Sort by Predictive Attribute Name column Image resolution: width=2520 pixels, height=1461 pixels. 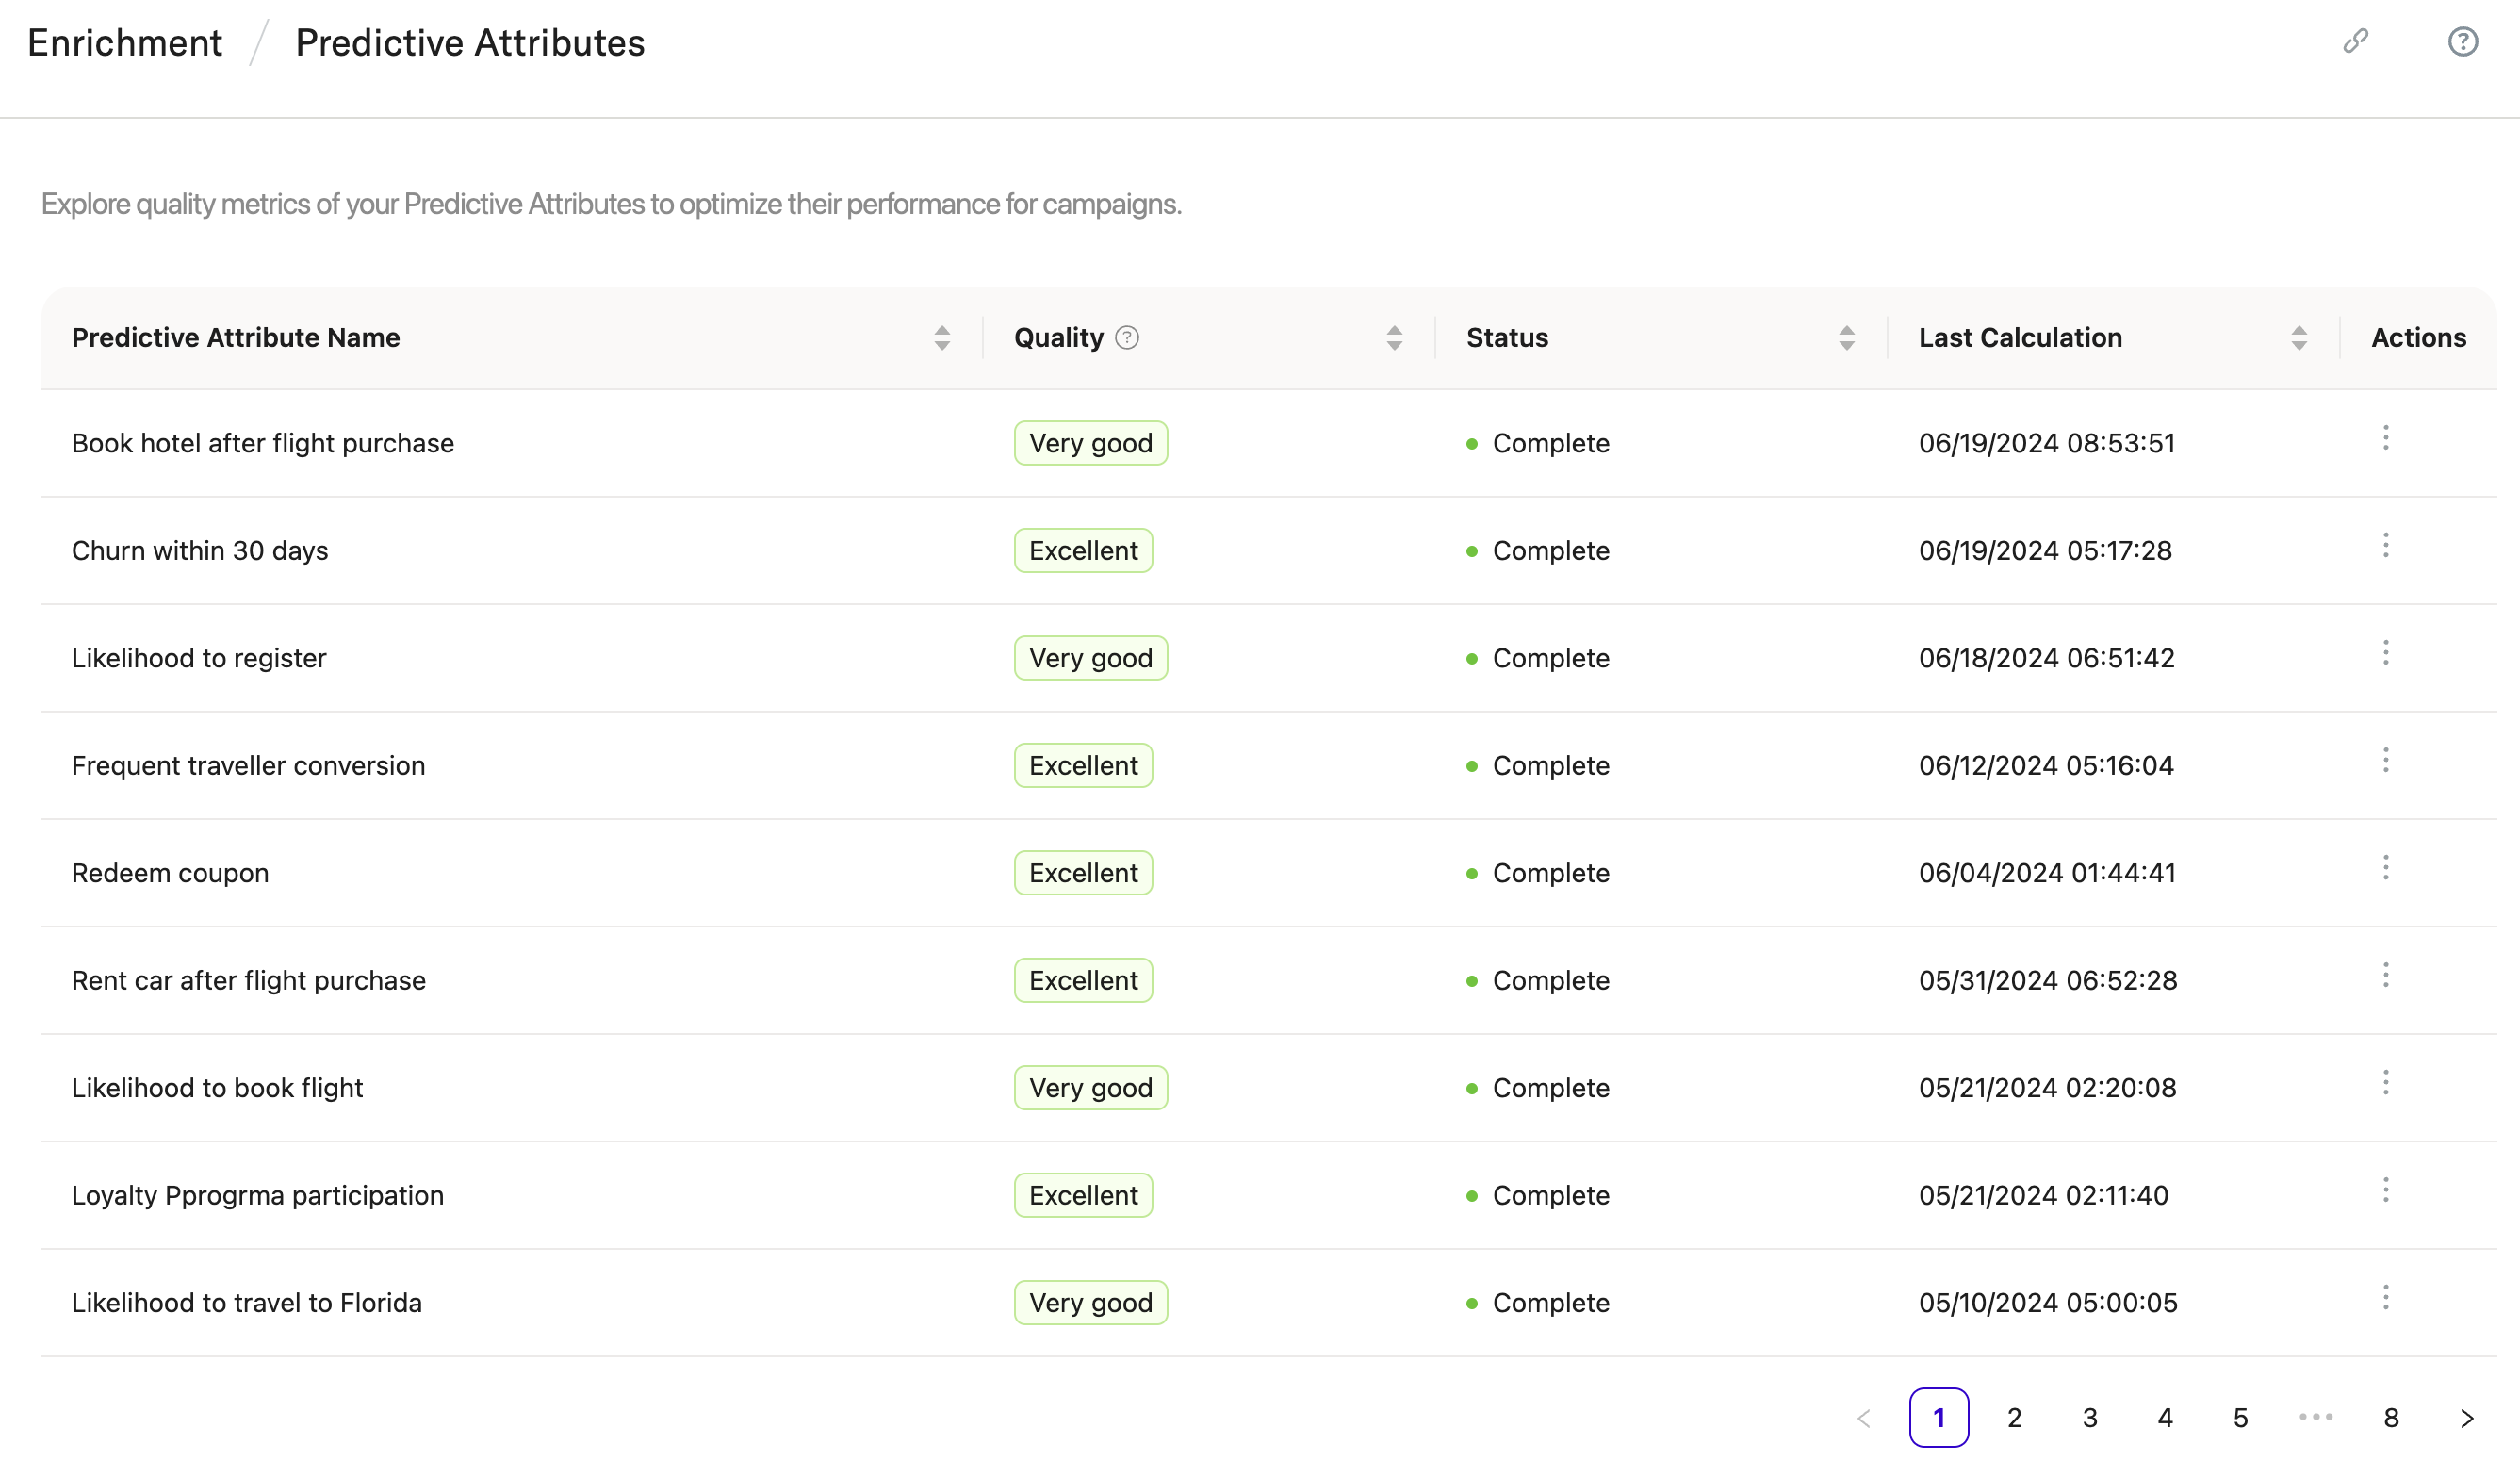pyautogui.click(x=941, y=337)
